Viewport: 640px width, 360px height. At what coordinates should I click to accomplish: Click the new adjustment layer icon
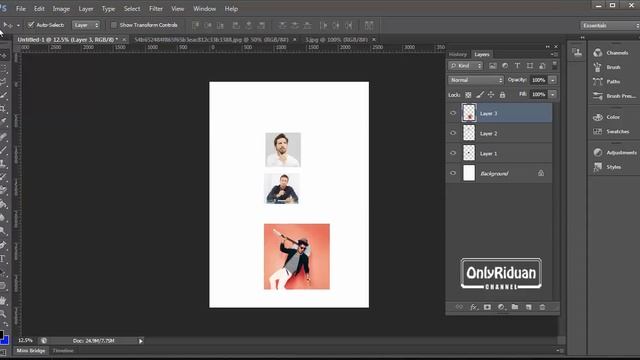(501, 307)
